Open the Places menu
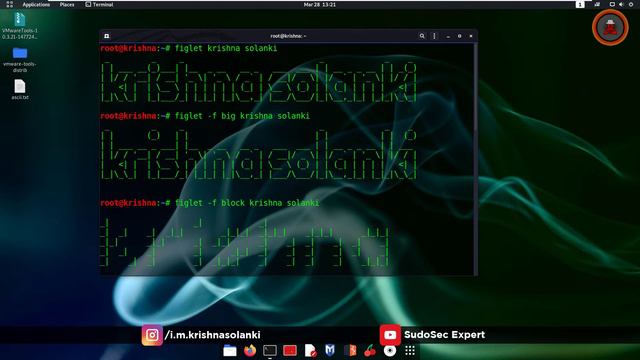The width and height of the screenshot is (640, 360). pyautogui.click(x=67, y=4)
